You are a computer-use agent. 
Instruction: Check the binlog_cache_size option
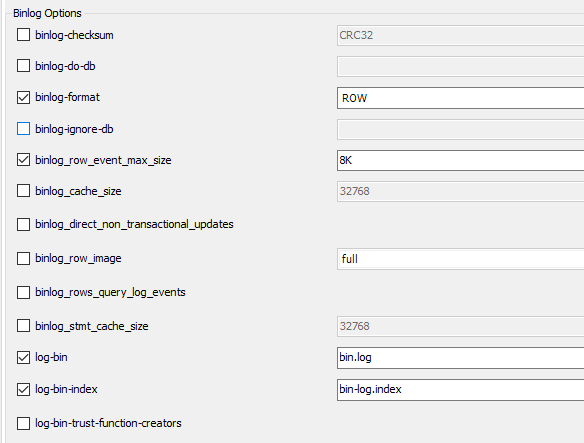click(23, 191)
